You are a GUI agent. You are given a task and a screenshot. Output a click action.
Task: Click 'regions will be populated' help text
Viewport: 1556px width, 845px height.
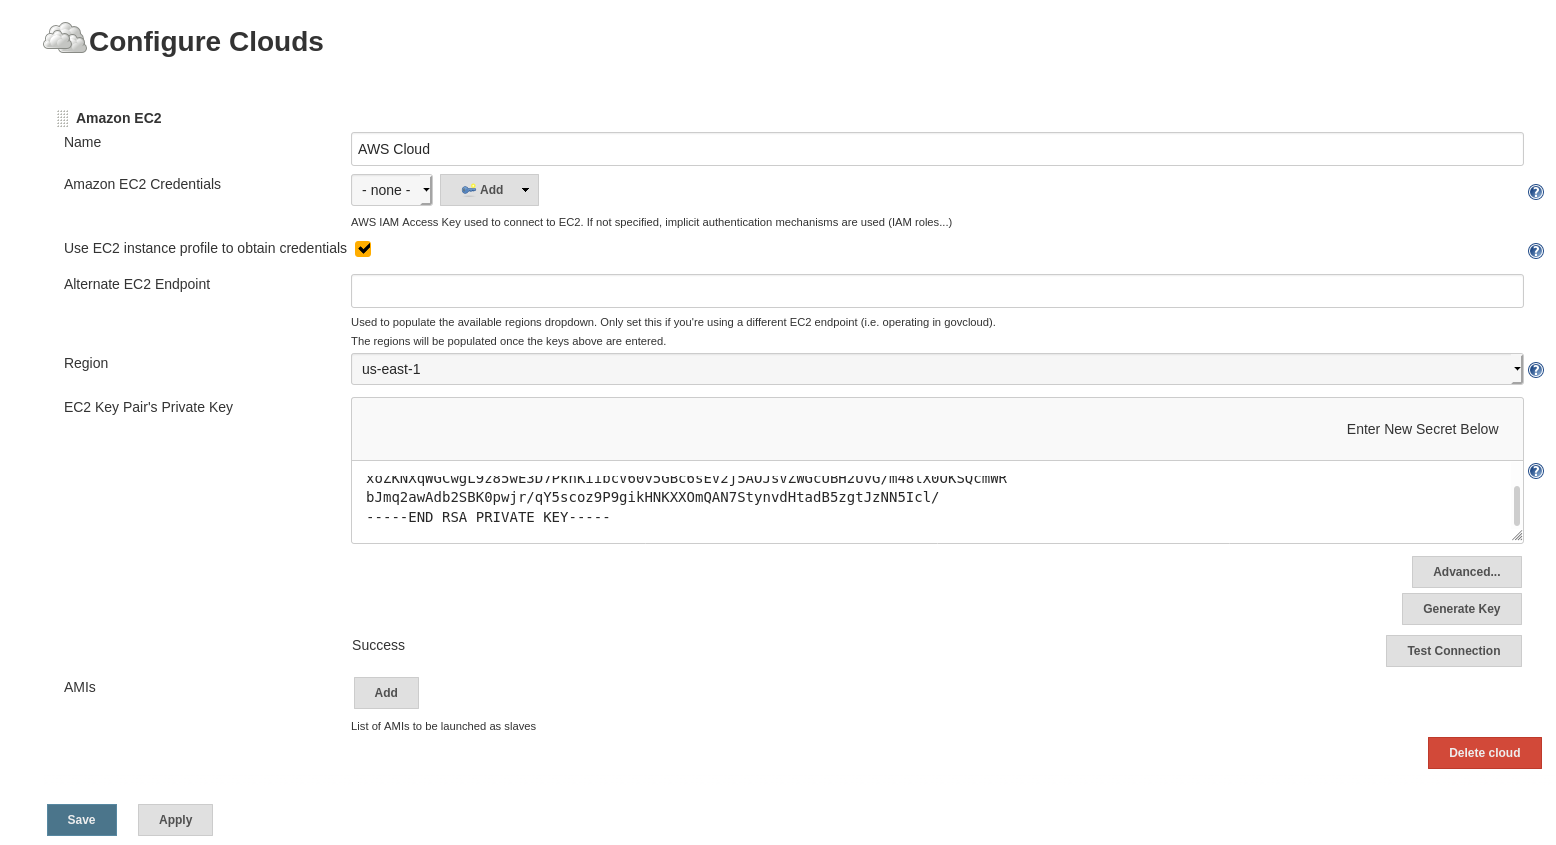[508, 341]
